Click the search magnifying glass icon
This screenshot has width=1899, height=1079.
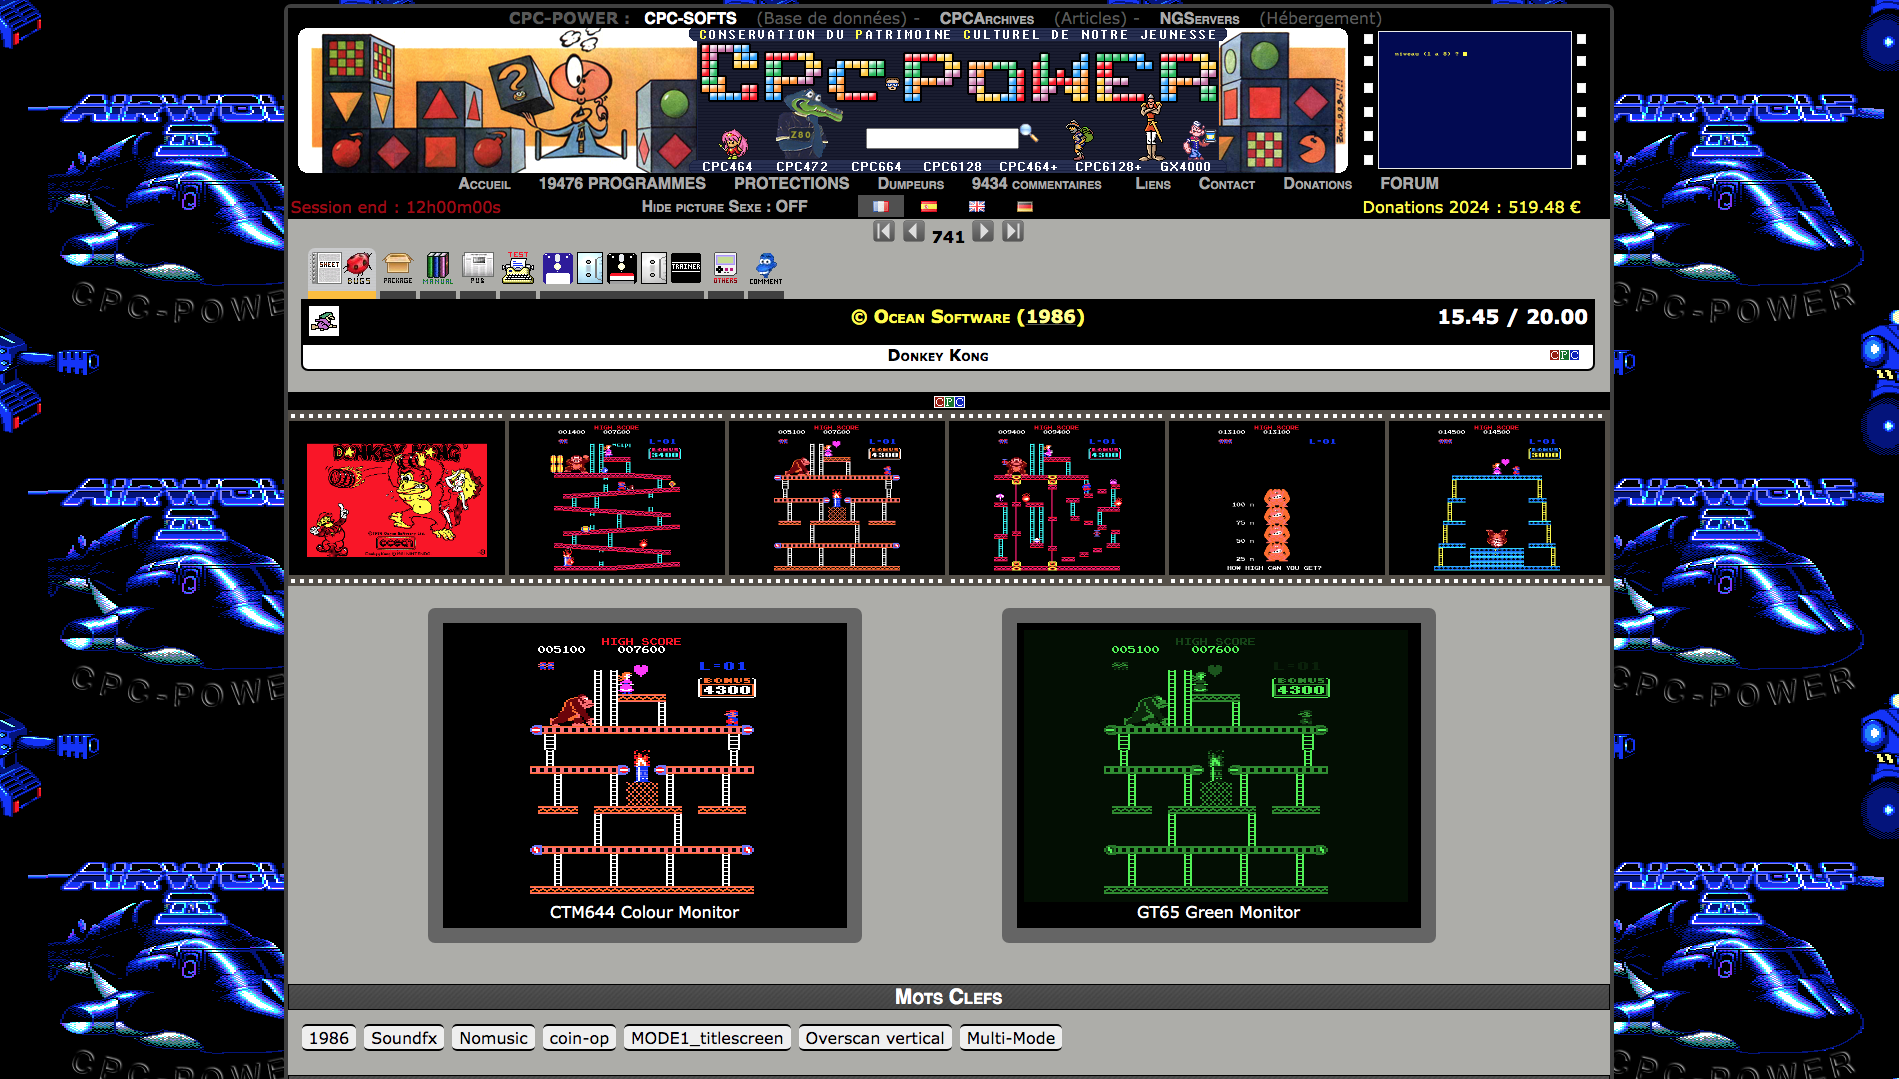click(1028, 134)
